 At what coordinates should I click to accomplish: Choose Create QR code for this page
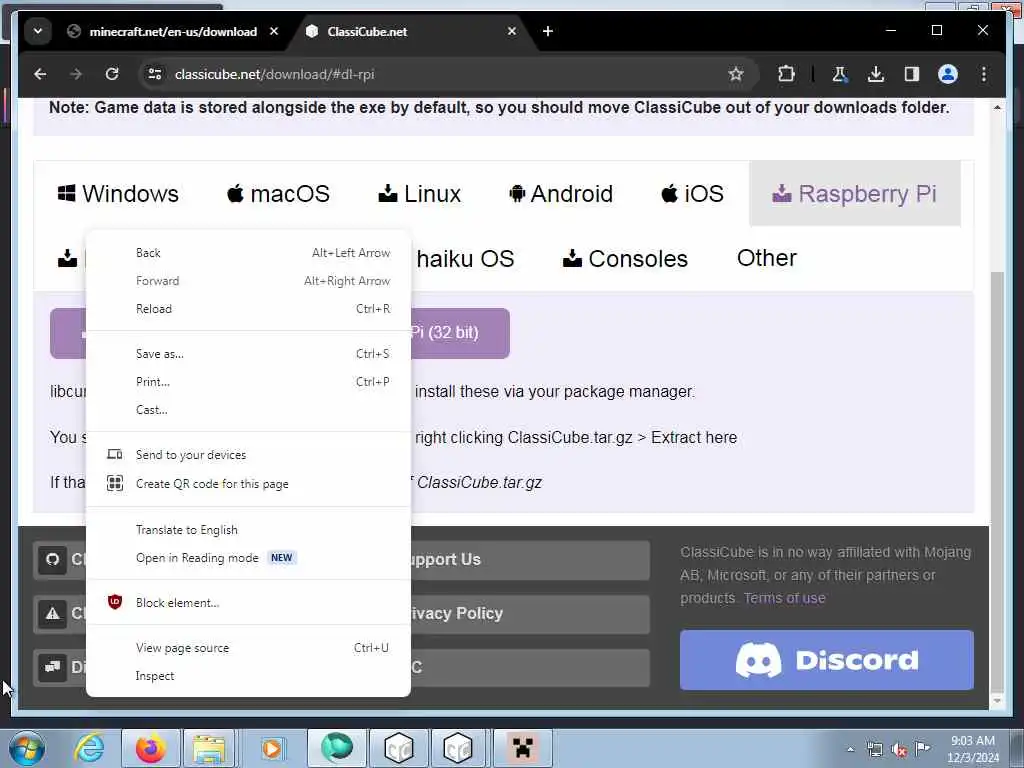pyautogui.click(x=248, y=484)
